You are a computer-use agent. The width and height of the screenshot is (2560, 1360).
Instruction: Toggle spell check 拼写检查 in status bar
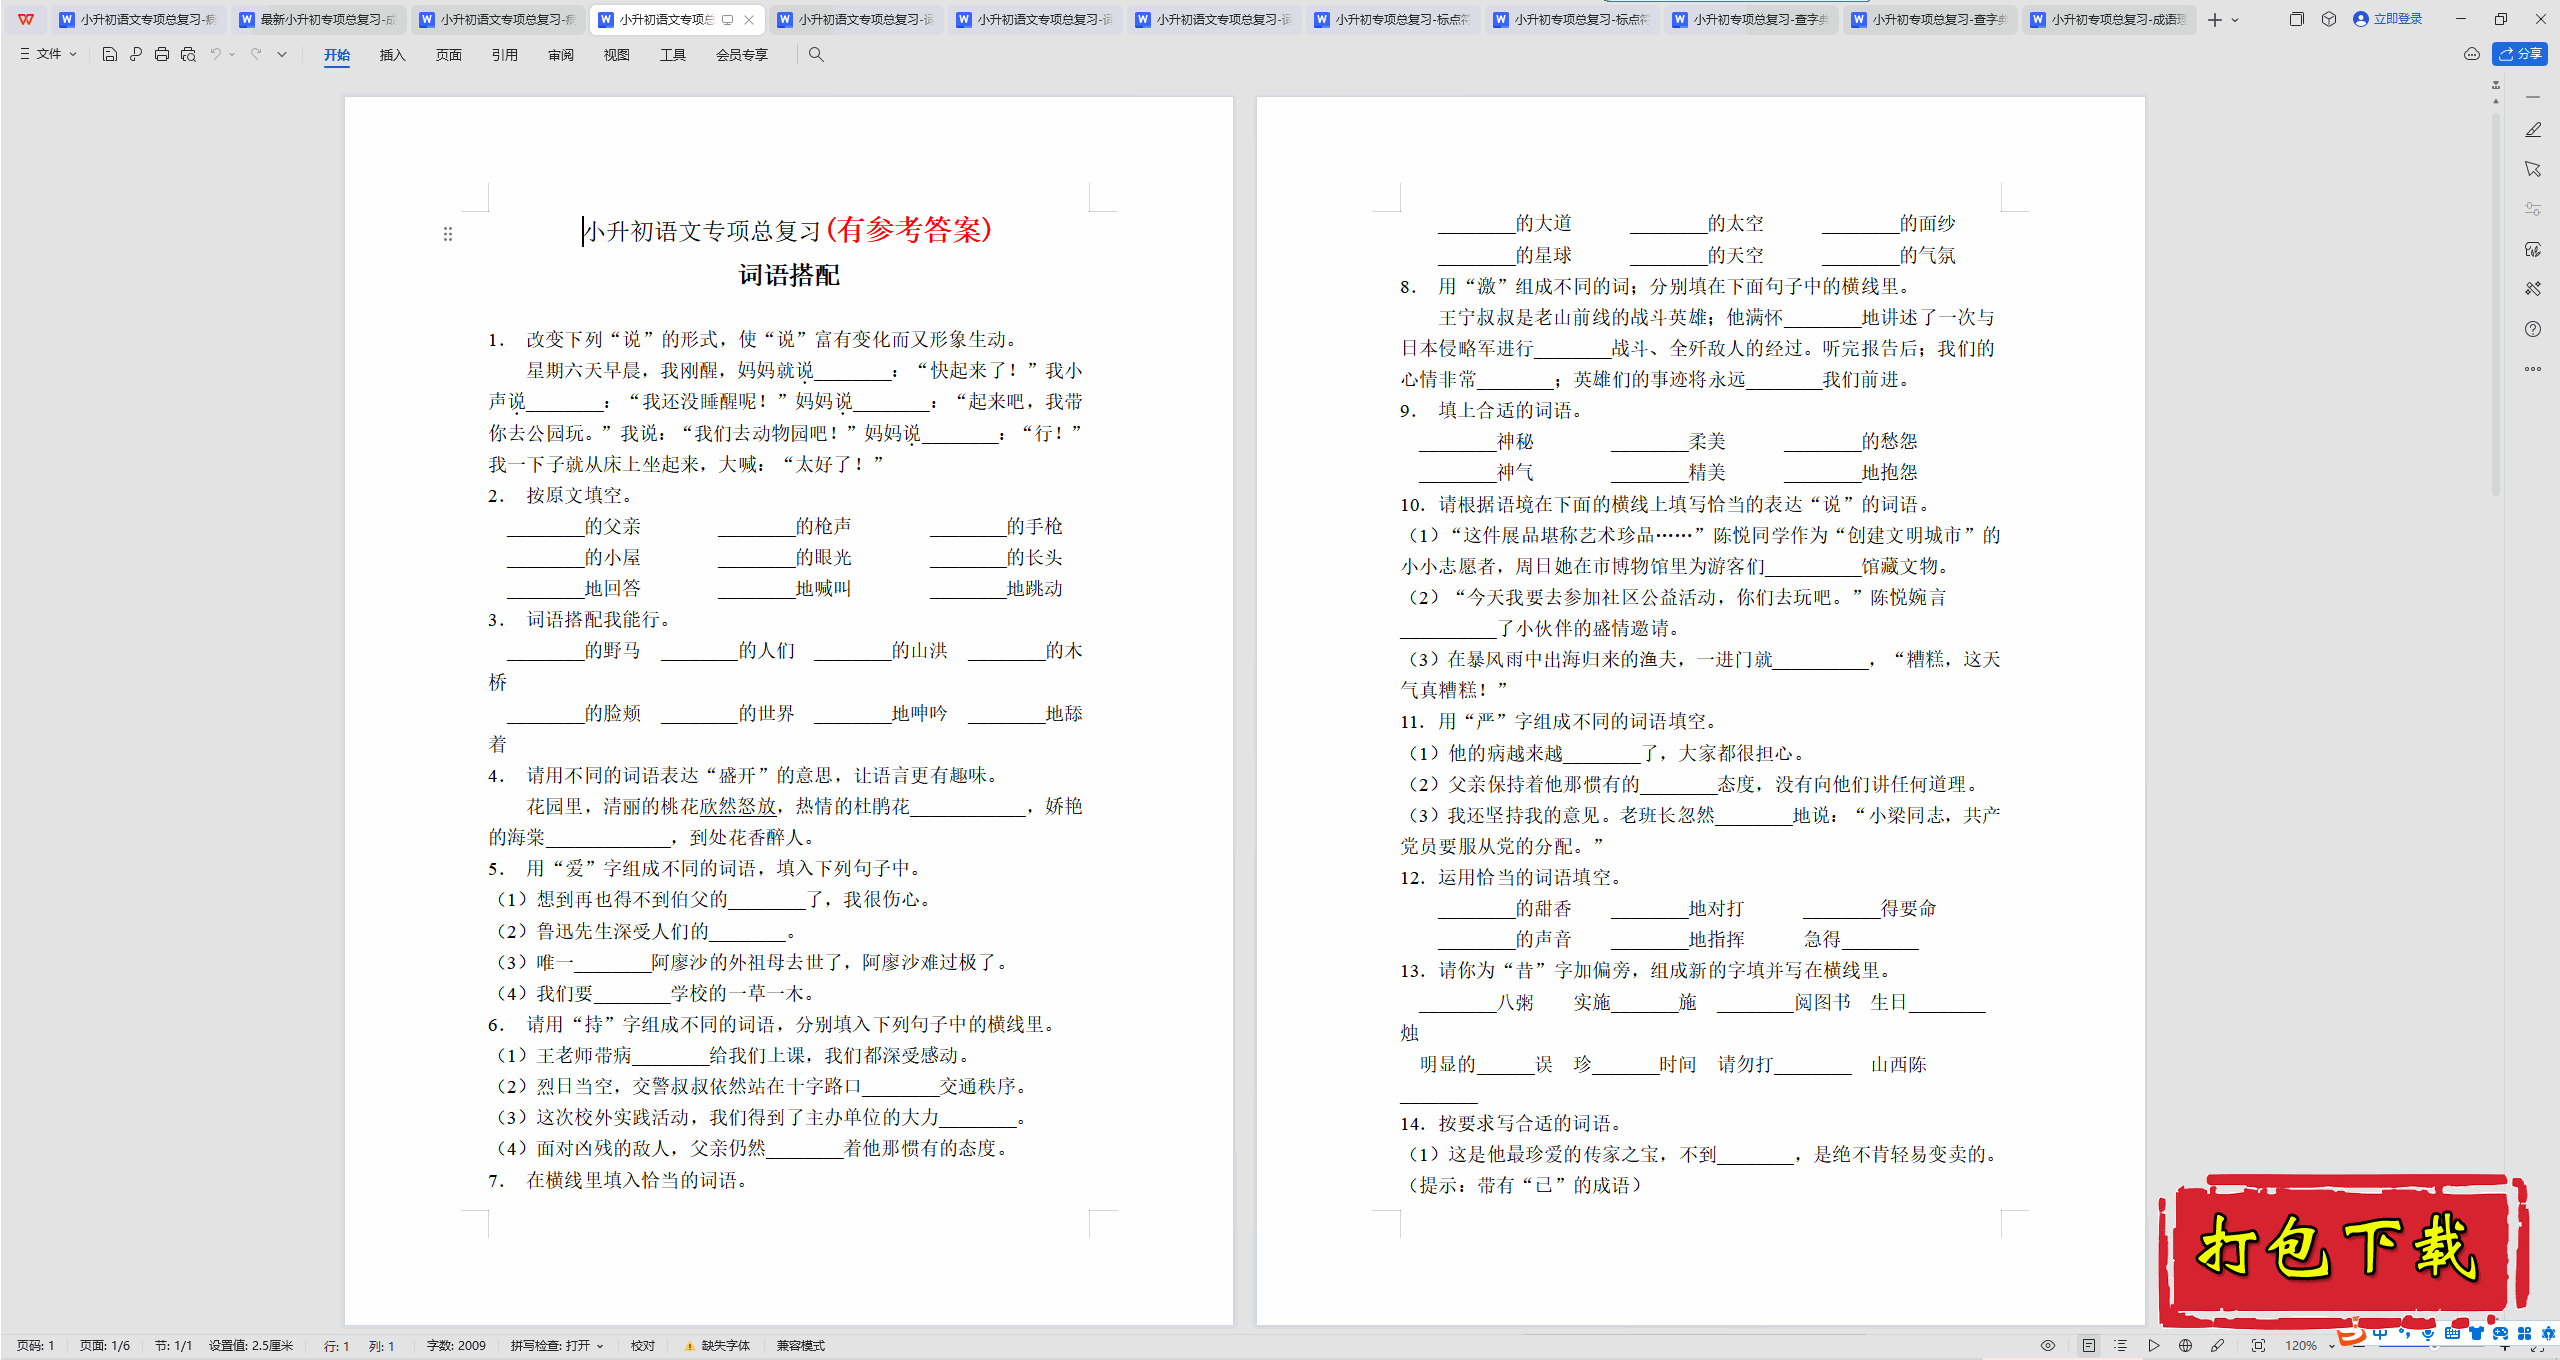557,1346
